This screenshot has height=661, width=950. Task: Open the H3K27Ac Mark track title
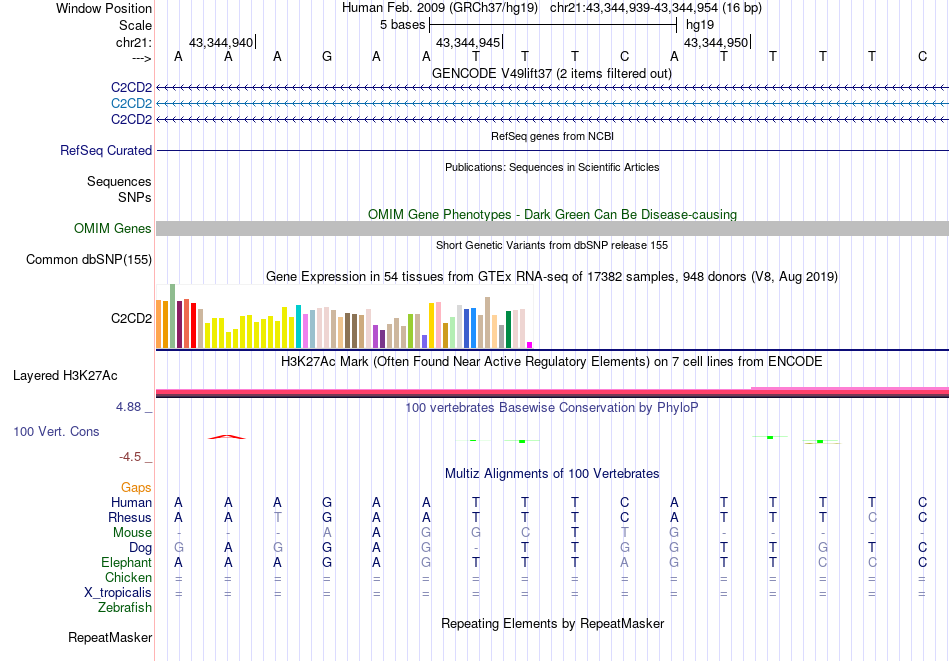point(552,362)
